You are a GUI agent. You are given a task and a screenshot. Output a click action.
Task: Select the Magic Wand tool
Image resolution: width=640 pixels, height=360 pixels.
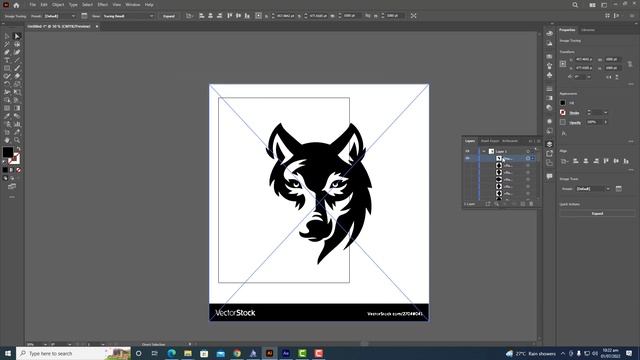coord(7,44)
